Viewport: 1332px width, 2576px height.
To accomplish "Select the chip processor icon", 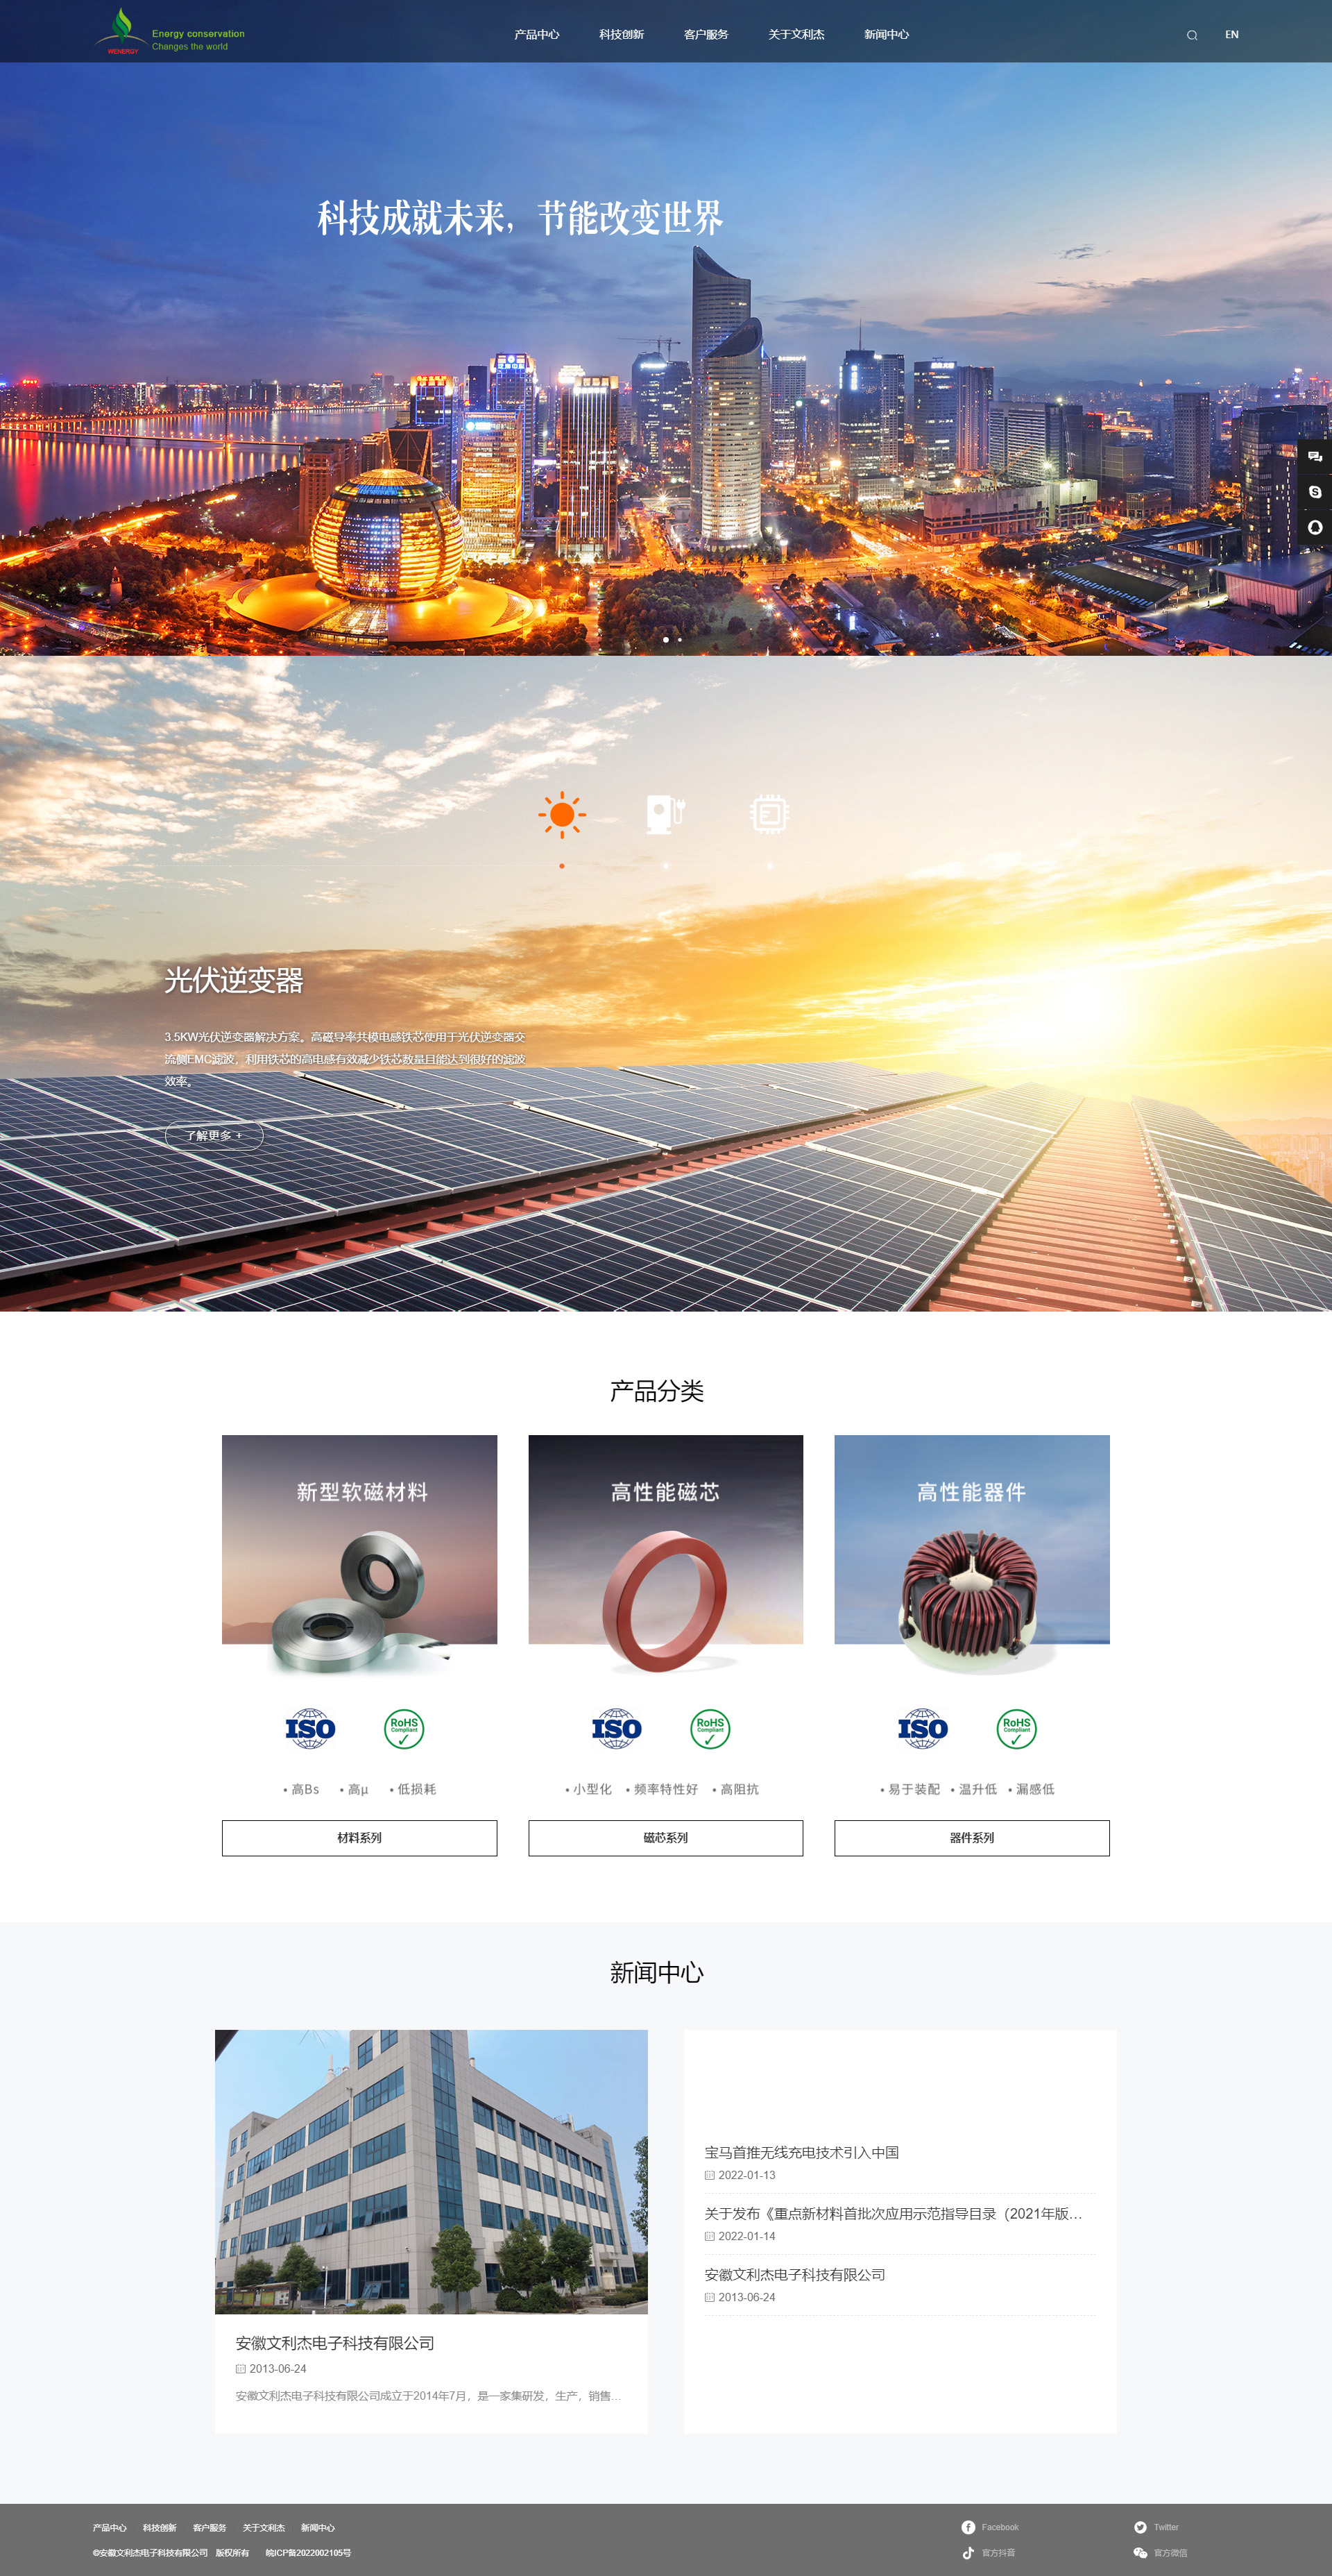I will [769, 814].
